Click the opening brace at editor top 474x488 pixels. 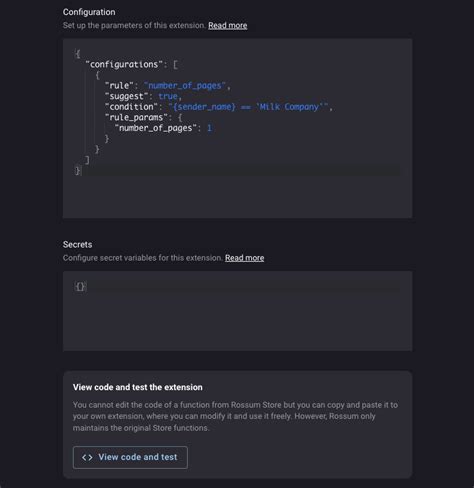(77, 54)
